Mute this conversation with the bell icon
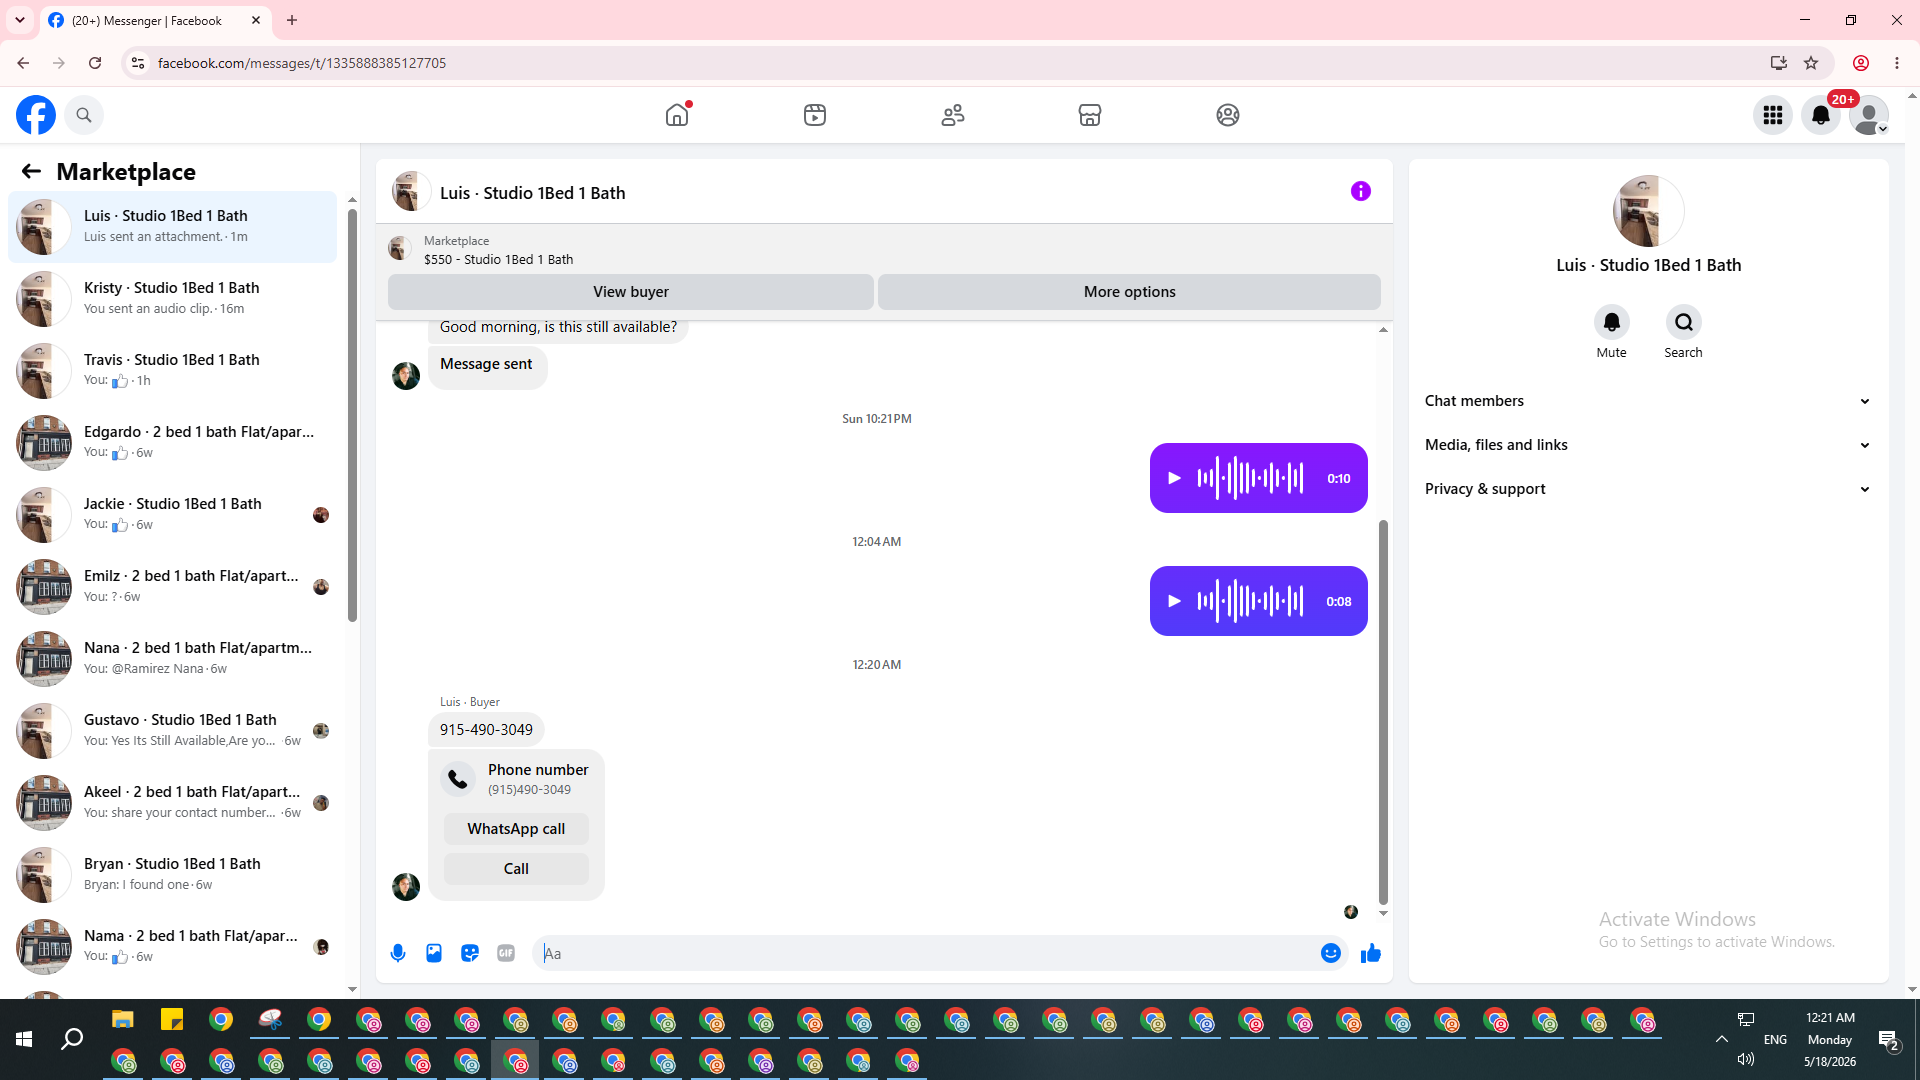Viewport: 1920px width, 1080px height. [x=1612, y=322]
